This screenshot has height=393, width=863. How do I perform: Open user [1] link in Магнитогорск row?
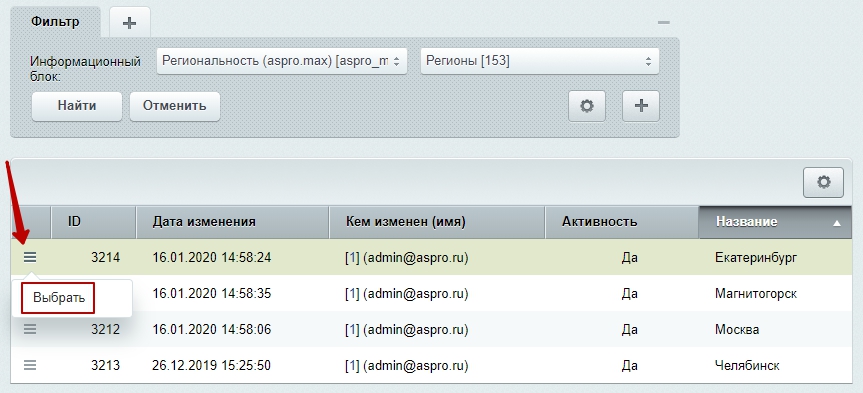click(x=352, y=294)
